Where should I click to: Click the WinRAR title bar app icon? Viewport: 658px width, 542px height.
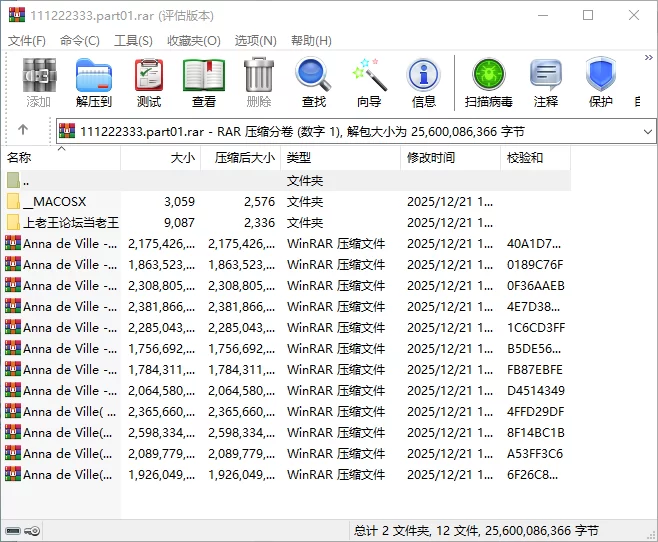pos(17,15)
